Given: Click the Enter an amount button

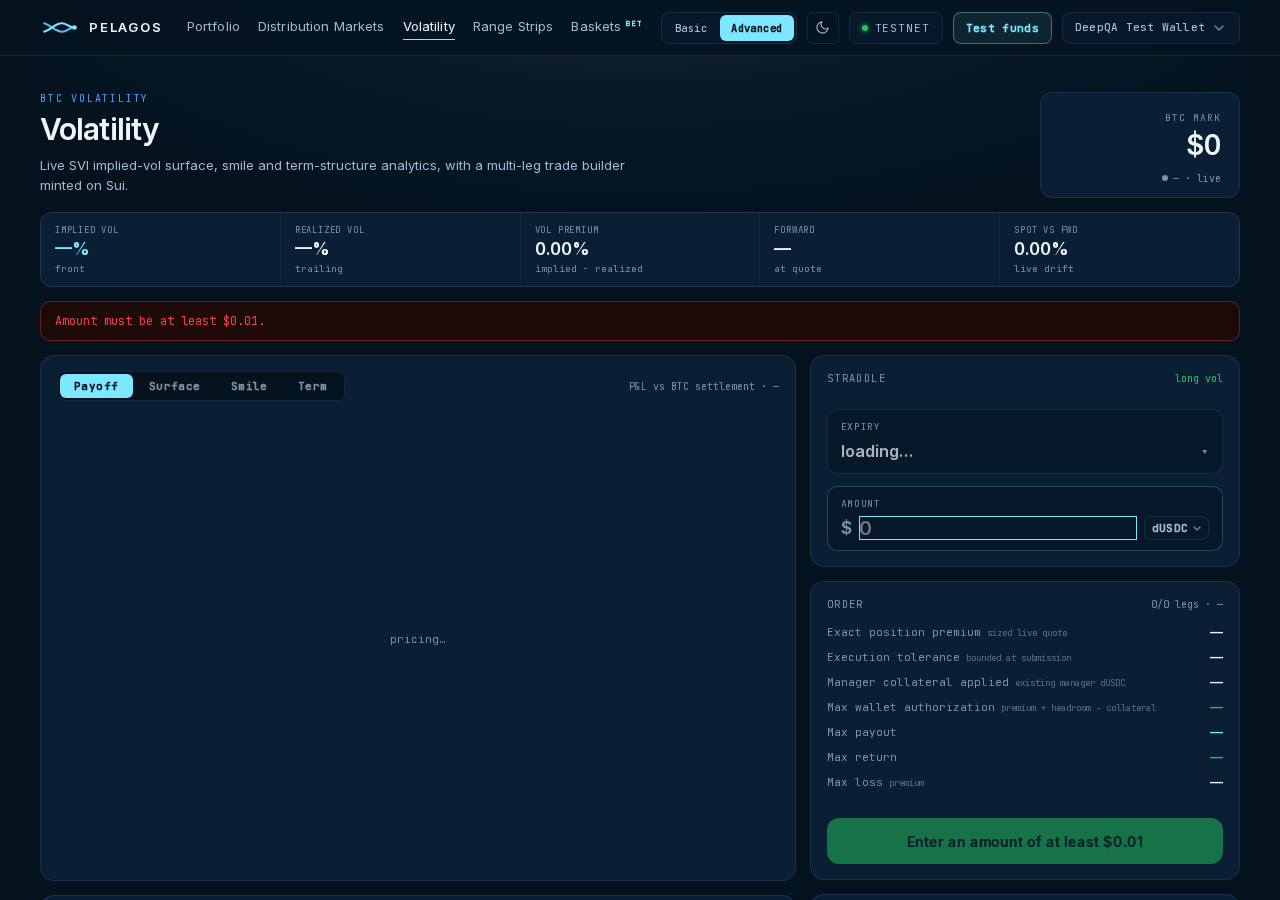Looking at the screenshot, I should click(x=1025, y=841).
